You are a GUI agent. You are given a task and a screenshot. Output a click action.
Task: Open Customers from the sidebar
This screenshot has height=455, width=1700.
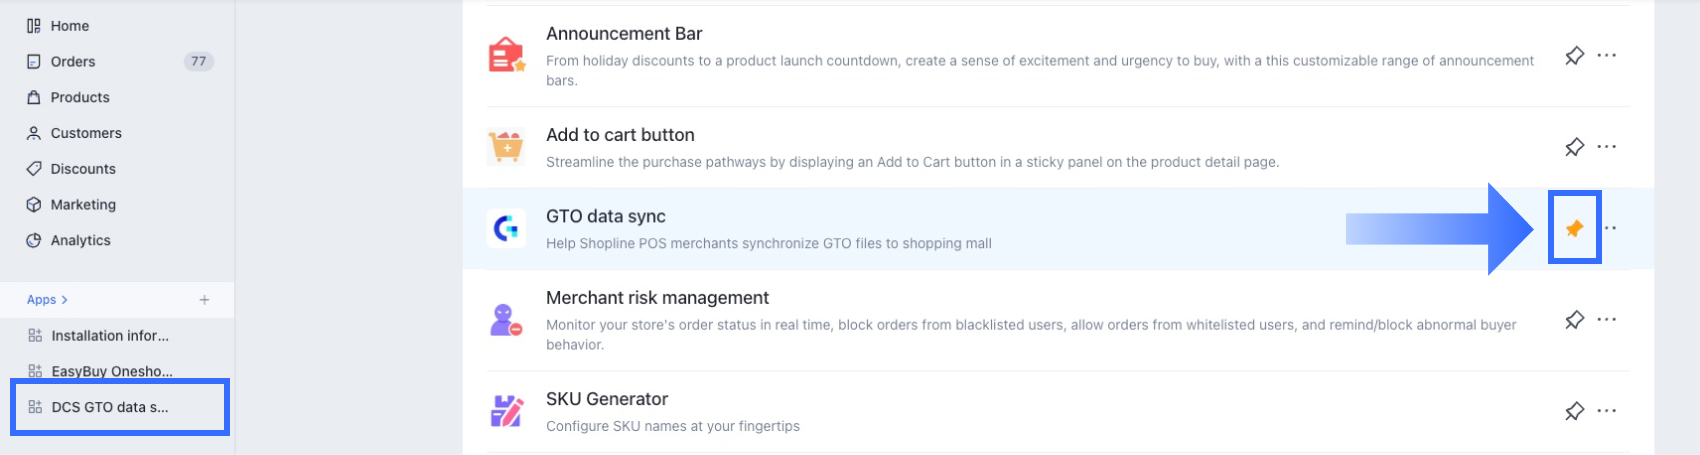[x=86, y=133]
